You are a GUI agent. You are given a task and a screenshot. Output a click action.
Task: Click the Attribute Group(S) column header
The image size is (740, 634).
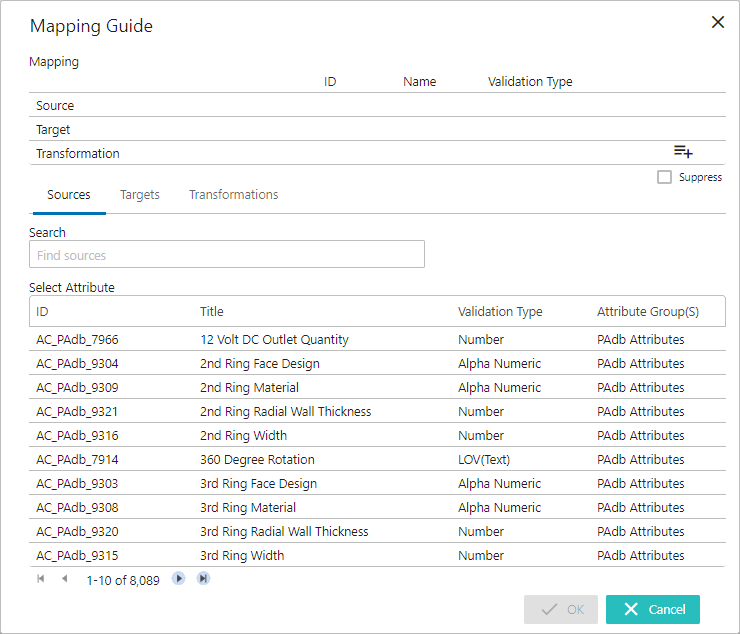pos(647,311)
